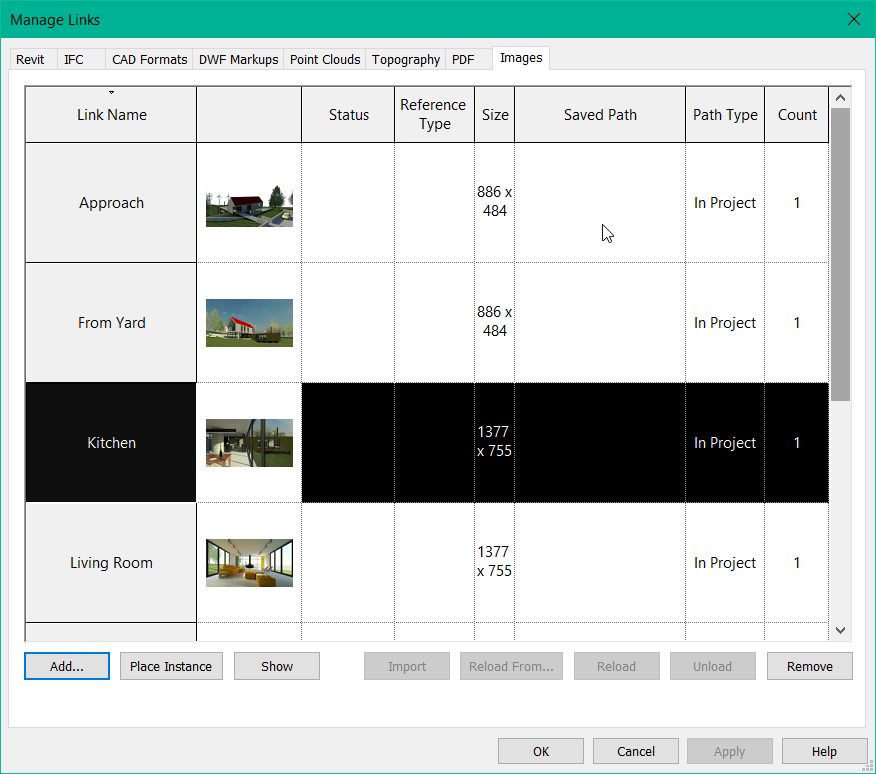Click Living Room's In Project path type

point(725,563)
